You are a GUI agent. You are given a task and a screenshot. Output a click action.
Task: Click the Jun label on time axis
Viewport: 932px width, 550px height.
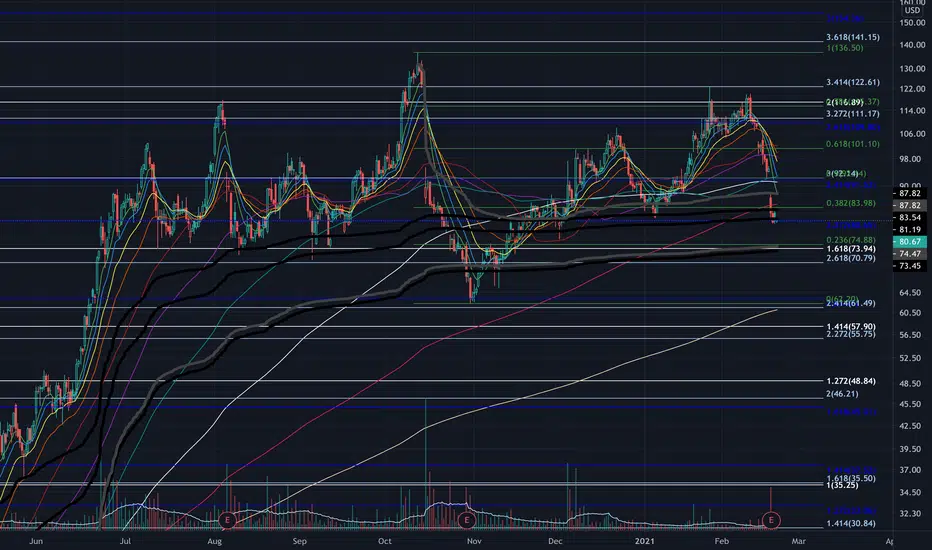coord(36,541)
